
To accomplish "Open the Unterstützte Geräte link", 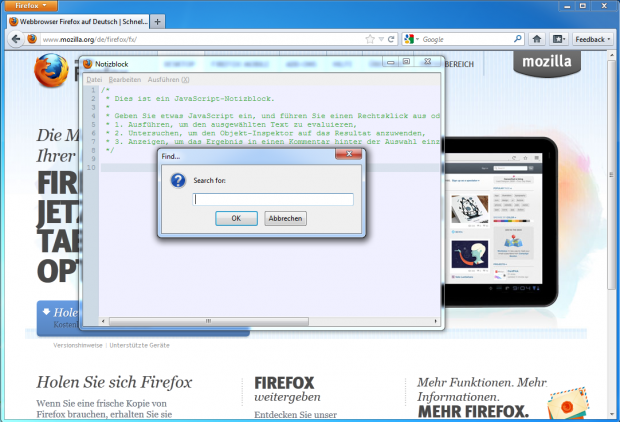I will click(140, 345).
